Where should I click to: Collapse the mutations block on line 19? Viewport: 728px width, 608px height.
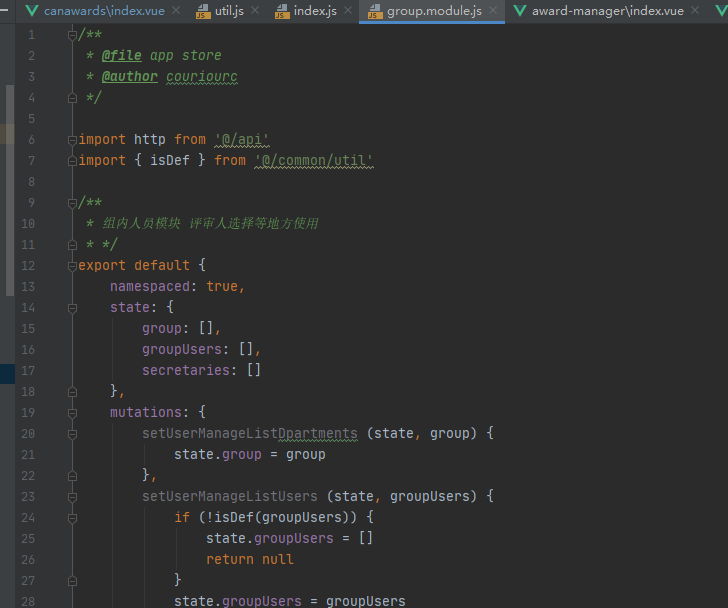point(72,412)
